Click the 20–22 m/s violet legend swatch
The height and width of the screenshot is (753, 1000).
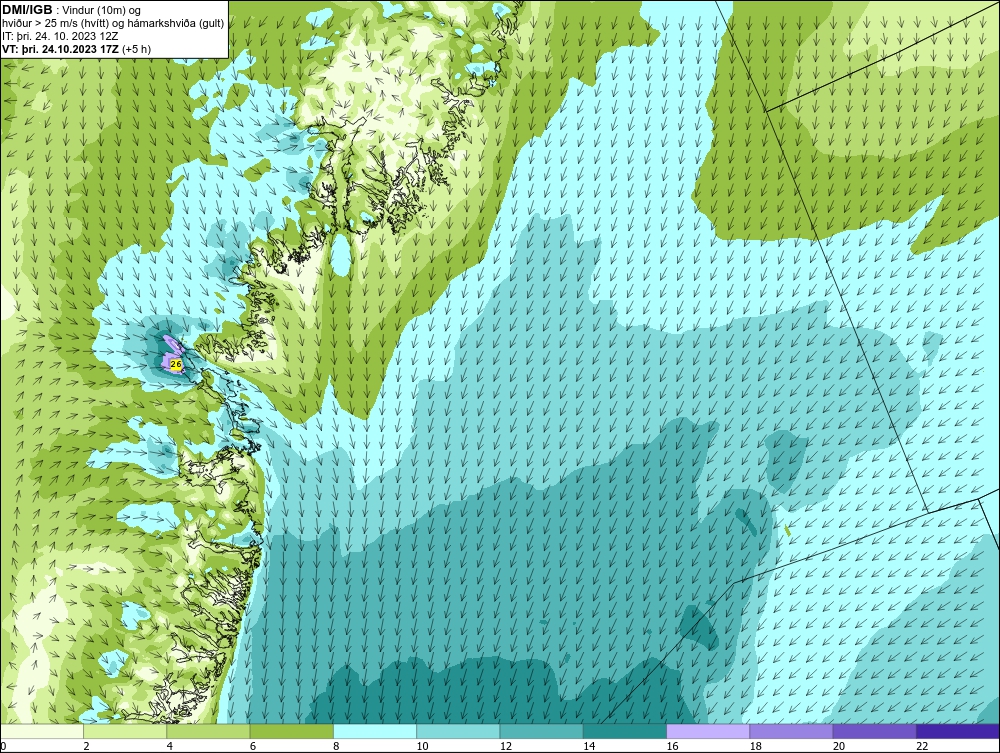[x=874, y=731]
